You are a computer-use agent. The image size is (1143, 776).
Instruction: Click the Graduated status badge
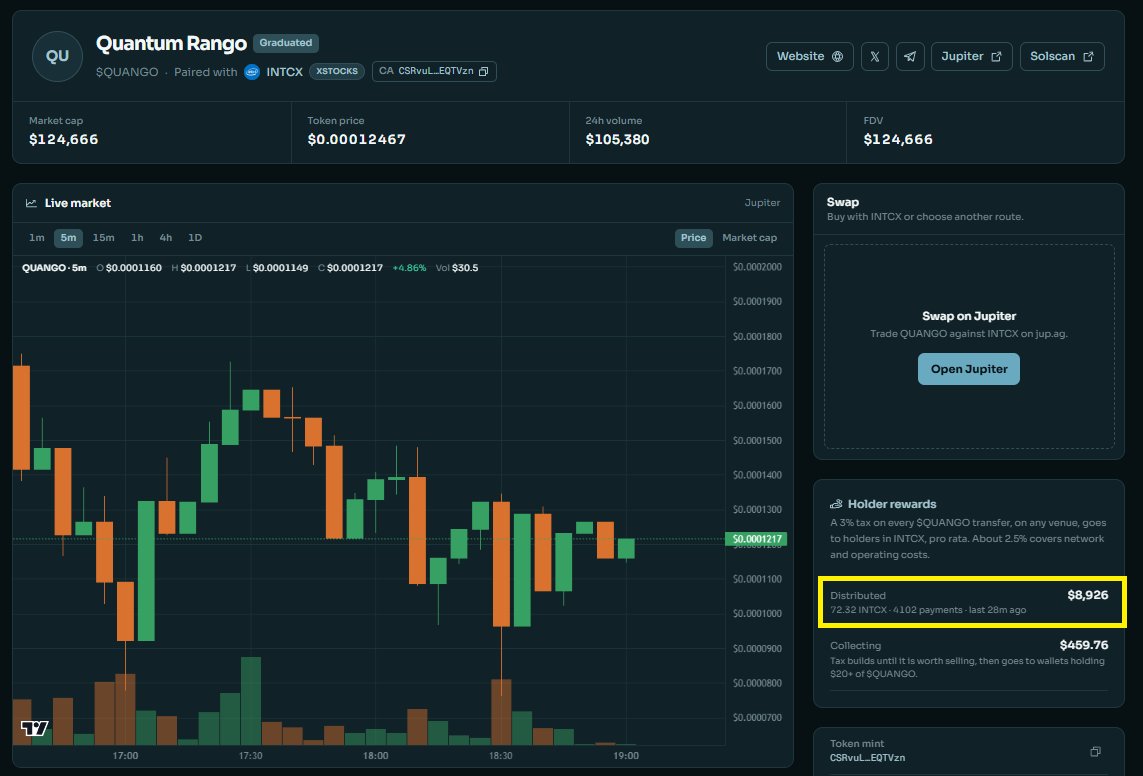[x=286, y=43]
